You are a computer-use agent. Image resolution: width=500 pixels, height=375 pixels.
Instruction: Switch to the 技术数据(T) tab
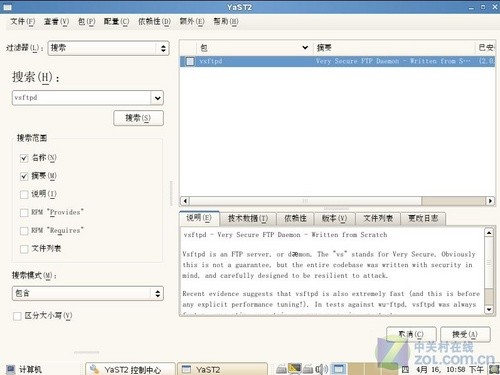[x=248, y=219]
